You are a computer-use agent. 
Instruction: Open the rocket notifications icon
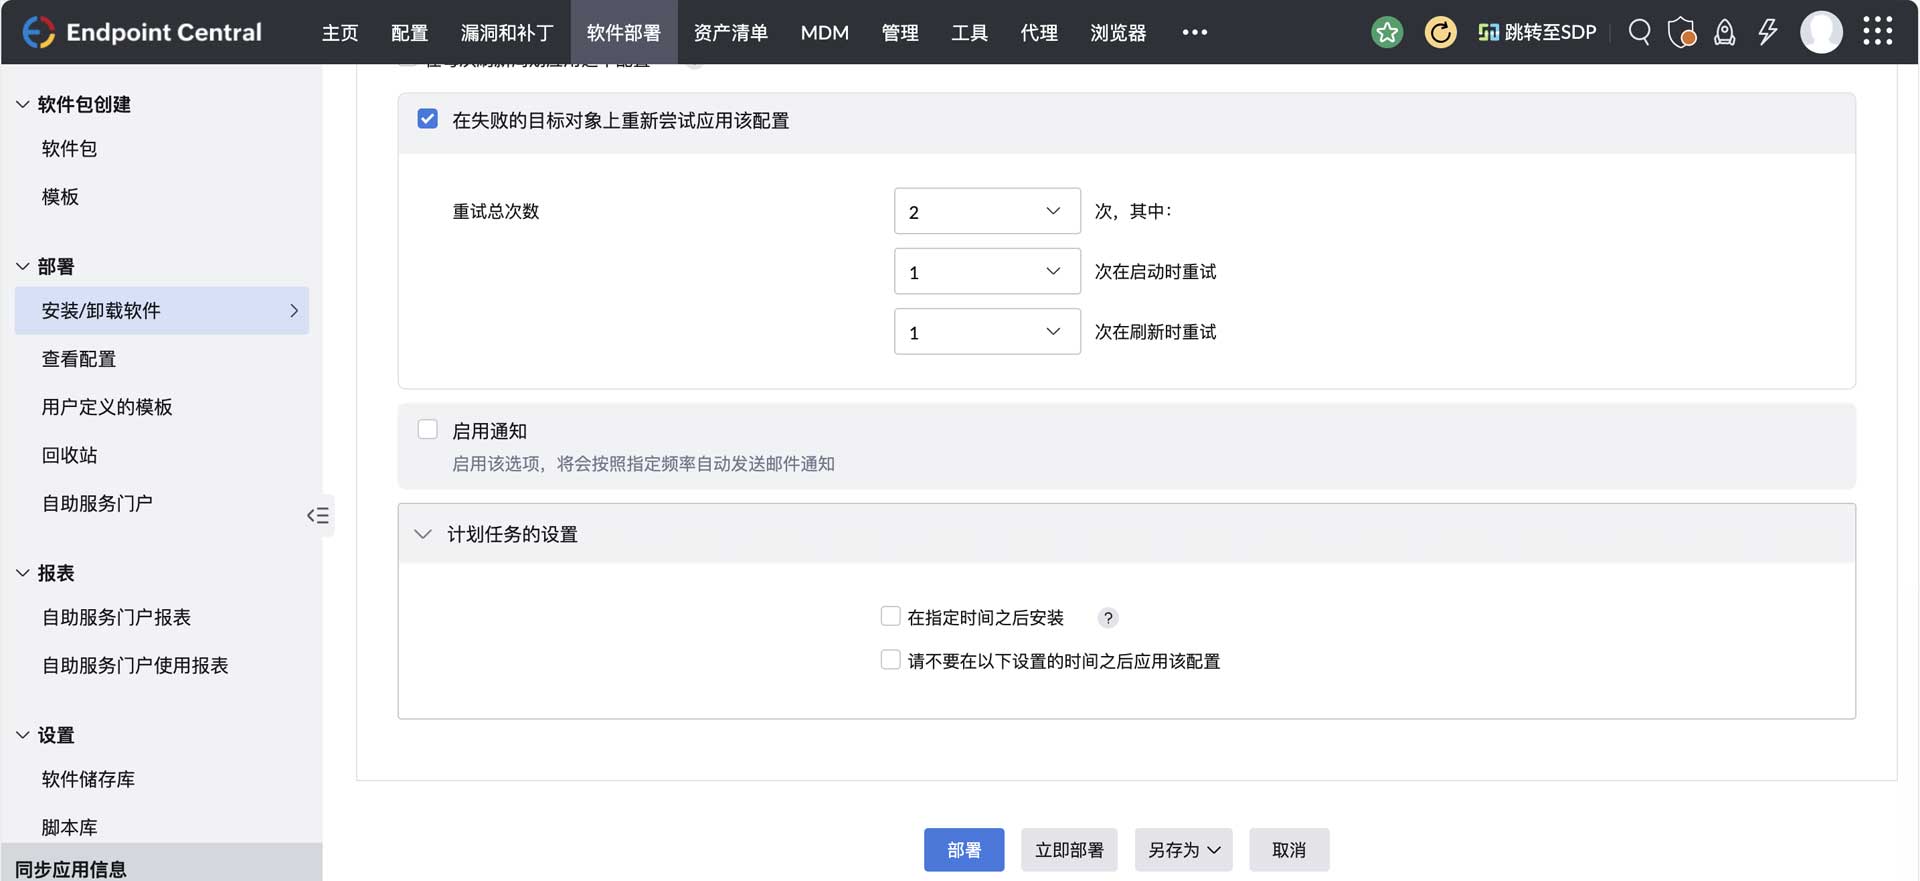coord(1725,32)
